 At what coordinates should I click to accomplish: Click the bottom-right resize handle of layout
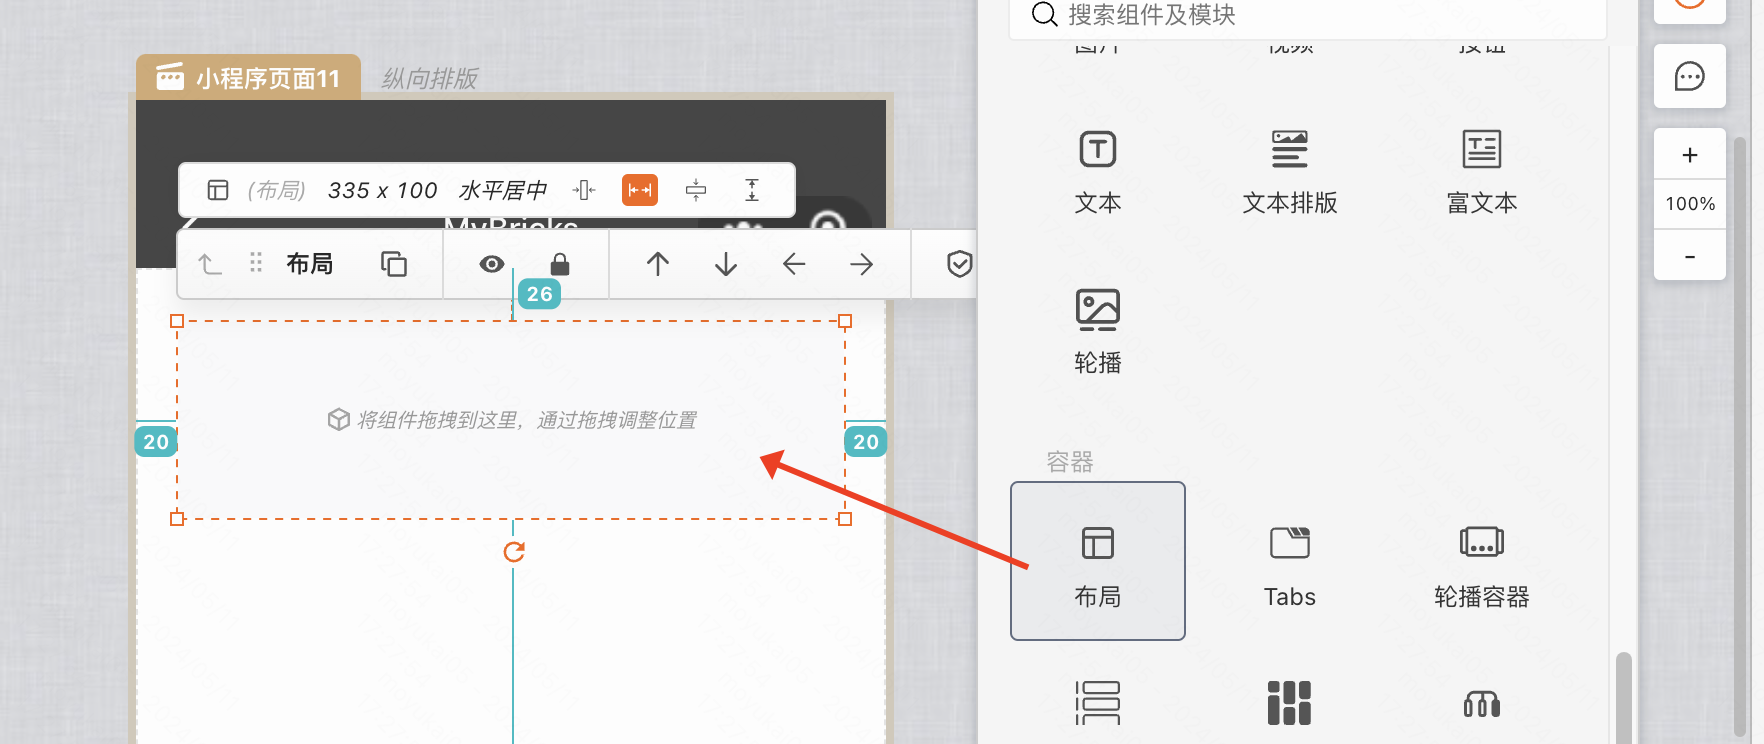pyautogui.click(x=845, y=519)
